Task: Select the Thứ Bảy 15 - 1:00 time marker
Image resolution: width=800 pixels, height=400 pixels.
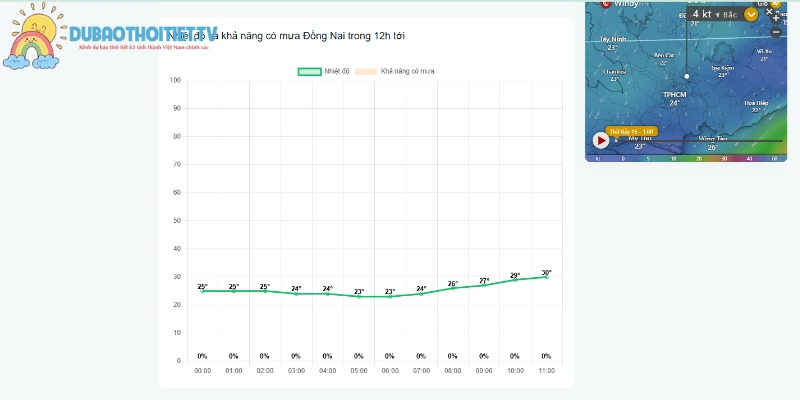Action: [x=631, y=132]
